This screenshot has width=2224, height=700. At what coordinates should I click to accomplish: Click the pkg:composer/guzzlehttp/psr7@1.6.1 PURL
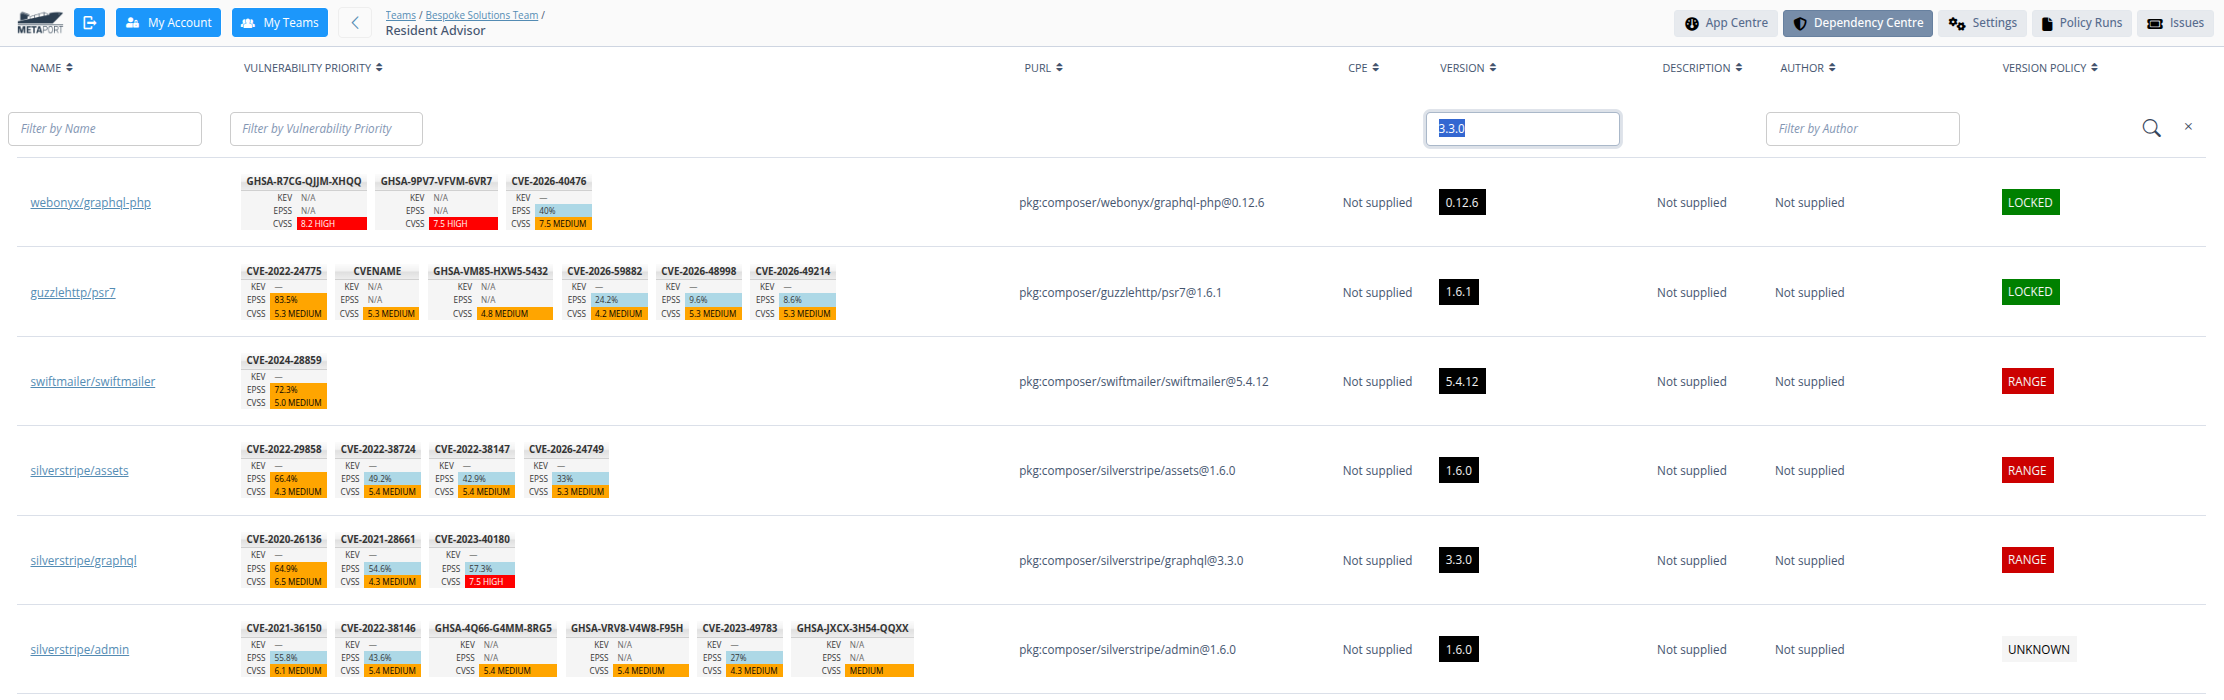[1120, 293]
